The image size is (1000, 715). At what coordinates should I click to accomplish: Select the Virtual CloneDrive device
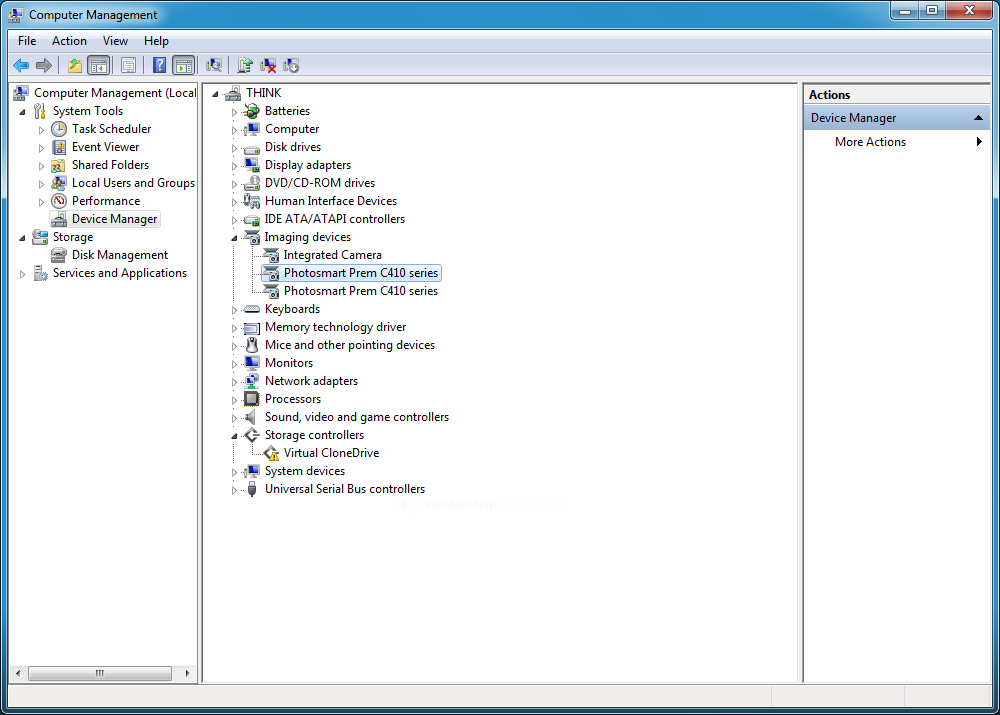pyautogui.click(x=331, y=453)
